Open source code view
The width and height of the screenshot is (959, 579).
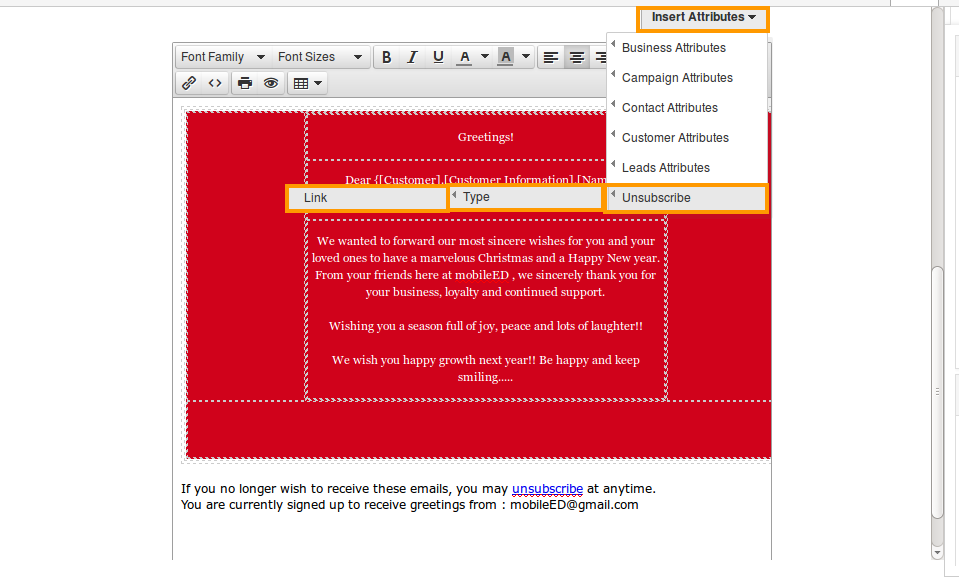(x=215, y=83)
